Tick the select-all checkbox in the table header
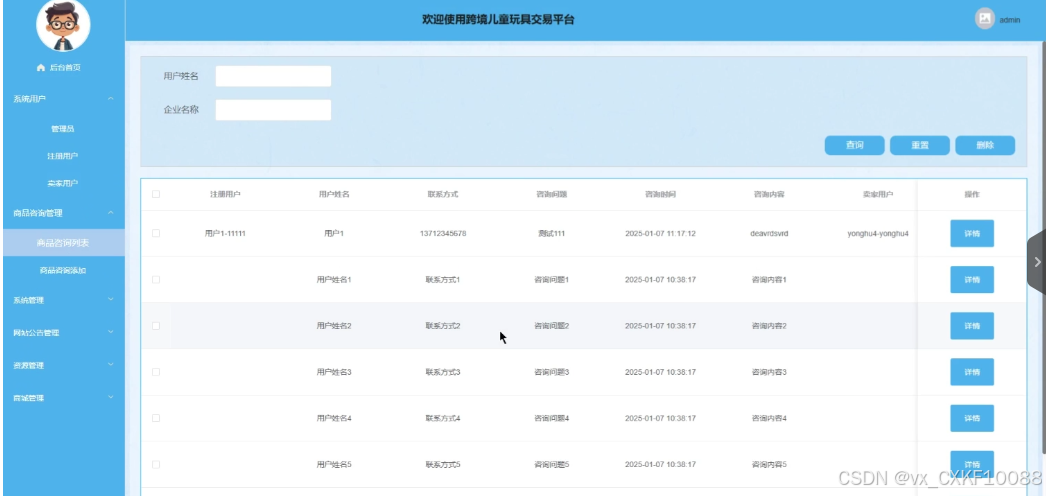The image size is (1046, 496). tap(156, 194)
